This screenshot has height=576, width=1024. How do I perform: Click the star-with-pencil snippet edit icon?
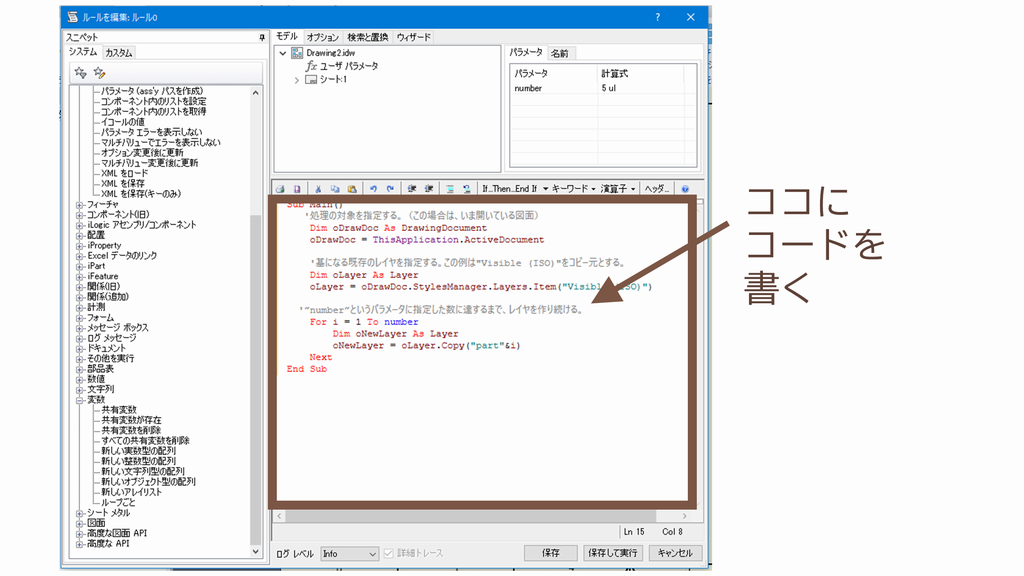[99, 72]
